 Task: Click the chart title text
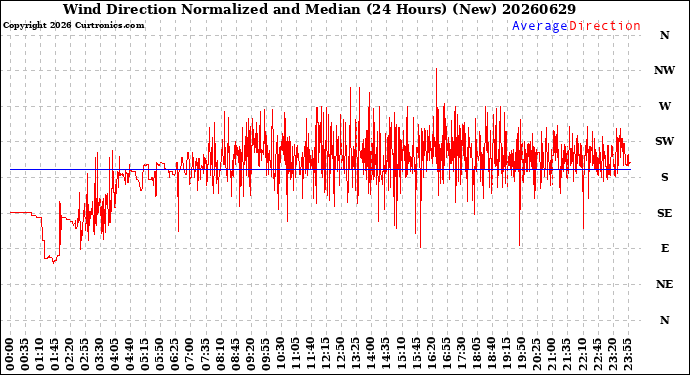(x=319, y=9)
